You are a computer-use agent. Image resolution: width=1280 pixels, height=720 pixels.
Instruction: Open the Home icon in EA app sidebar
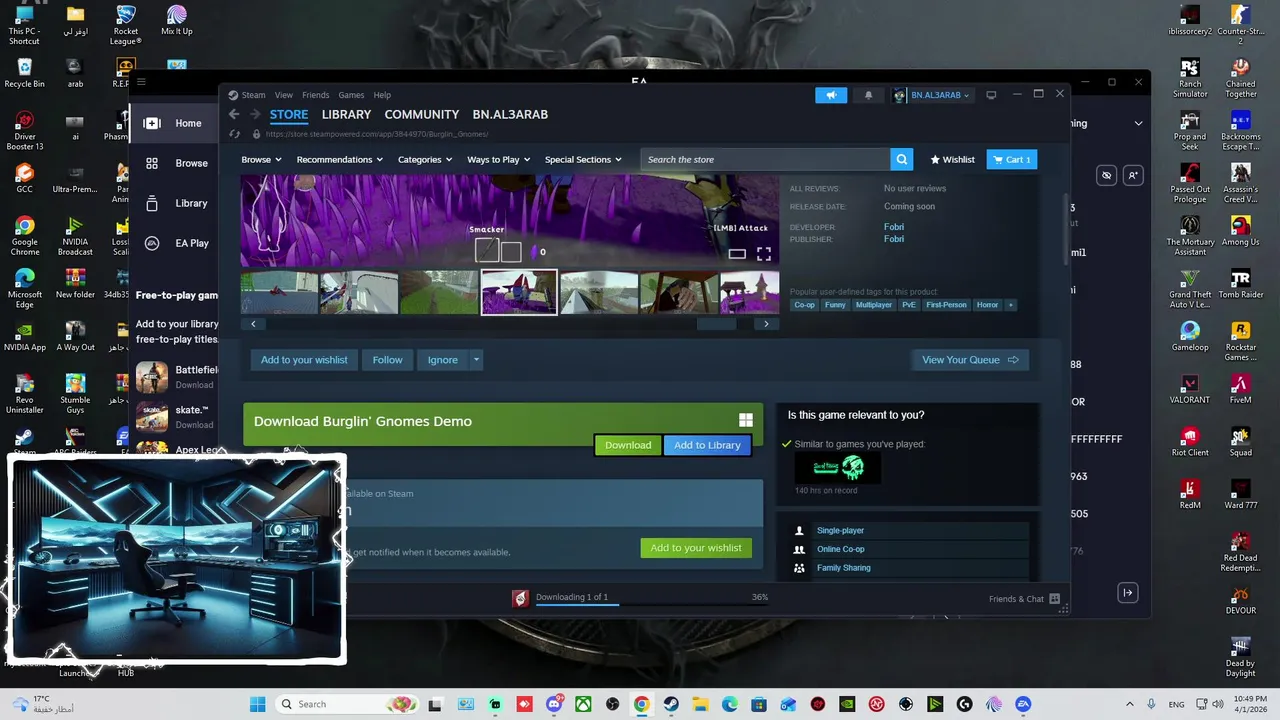(152, 123)
